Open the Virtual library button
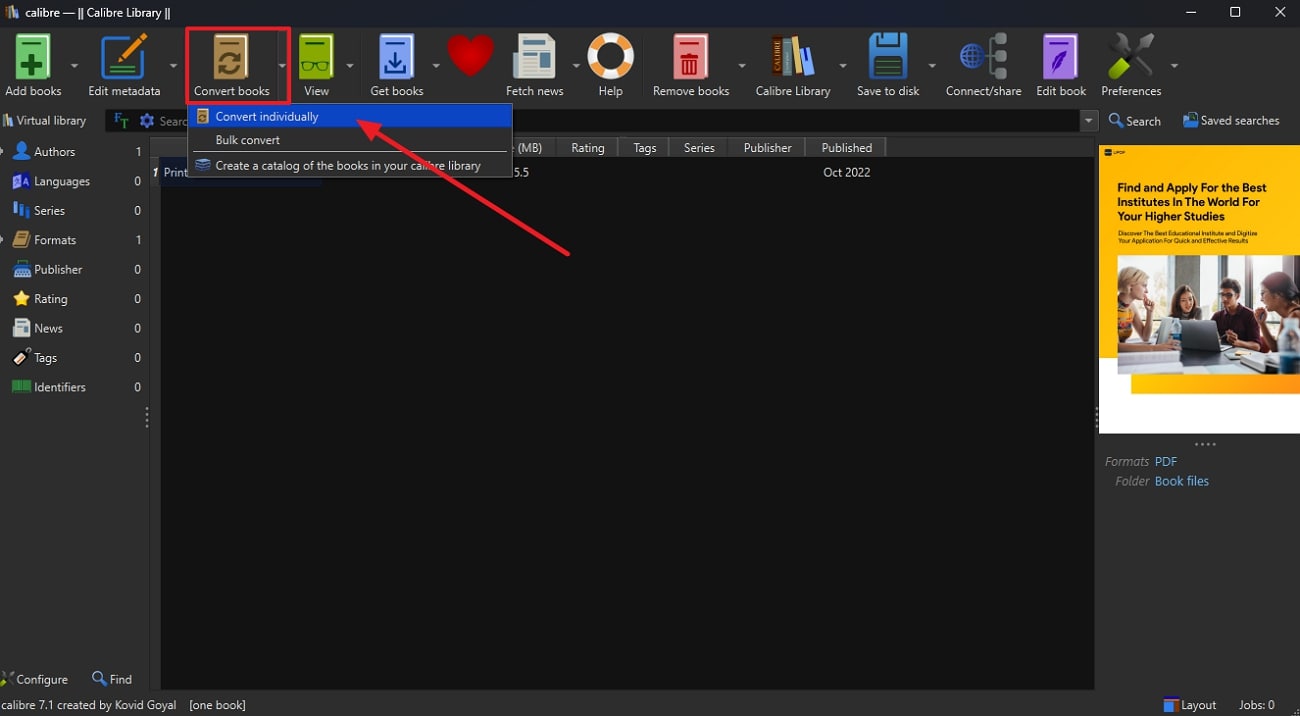1300x716 pixels. click(x=44, y=120)
